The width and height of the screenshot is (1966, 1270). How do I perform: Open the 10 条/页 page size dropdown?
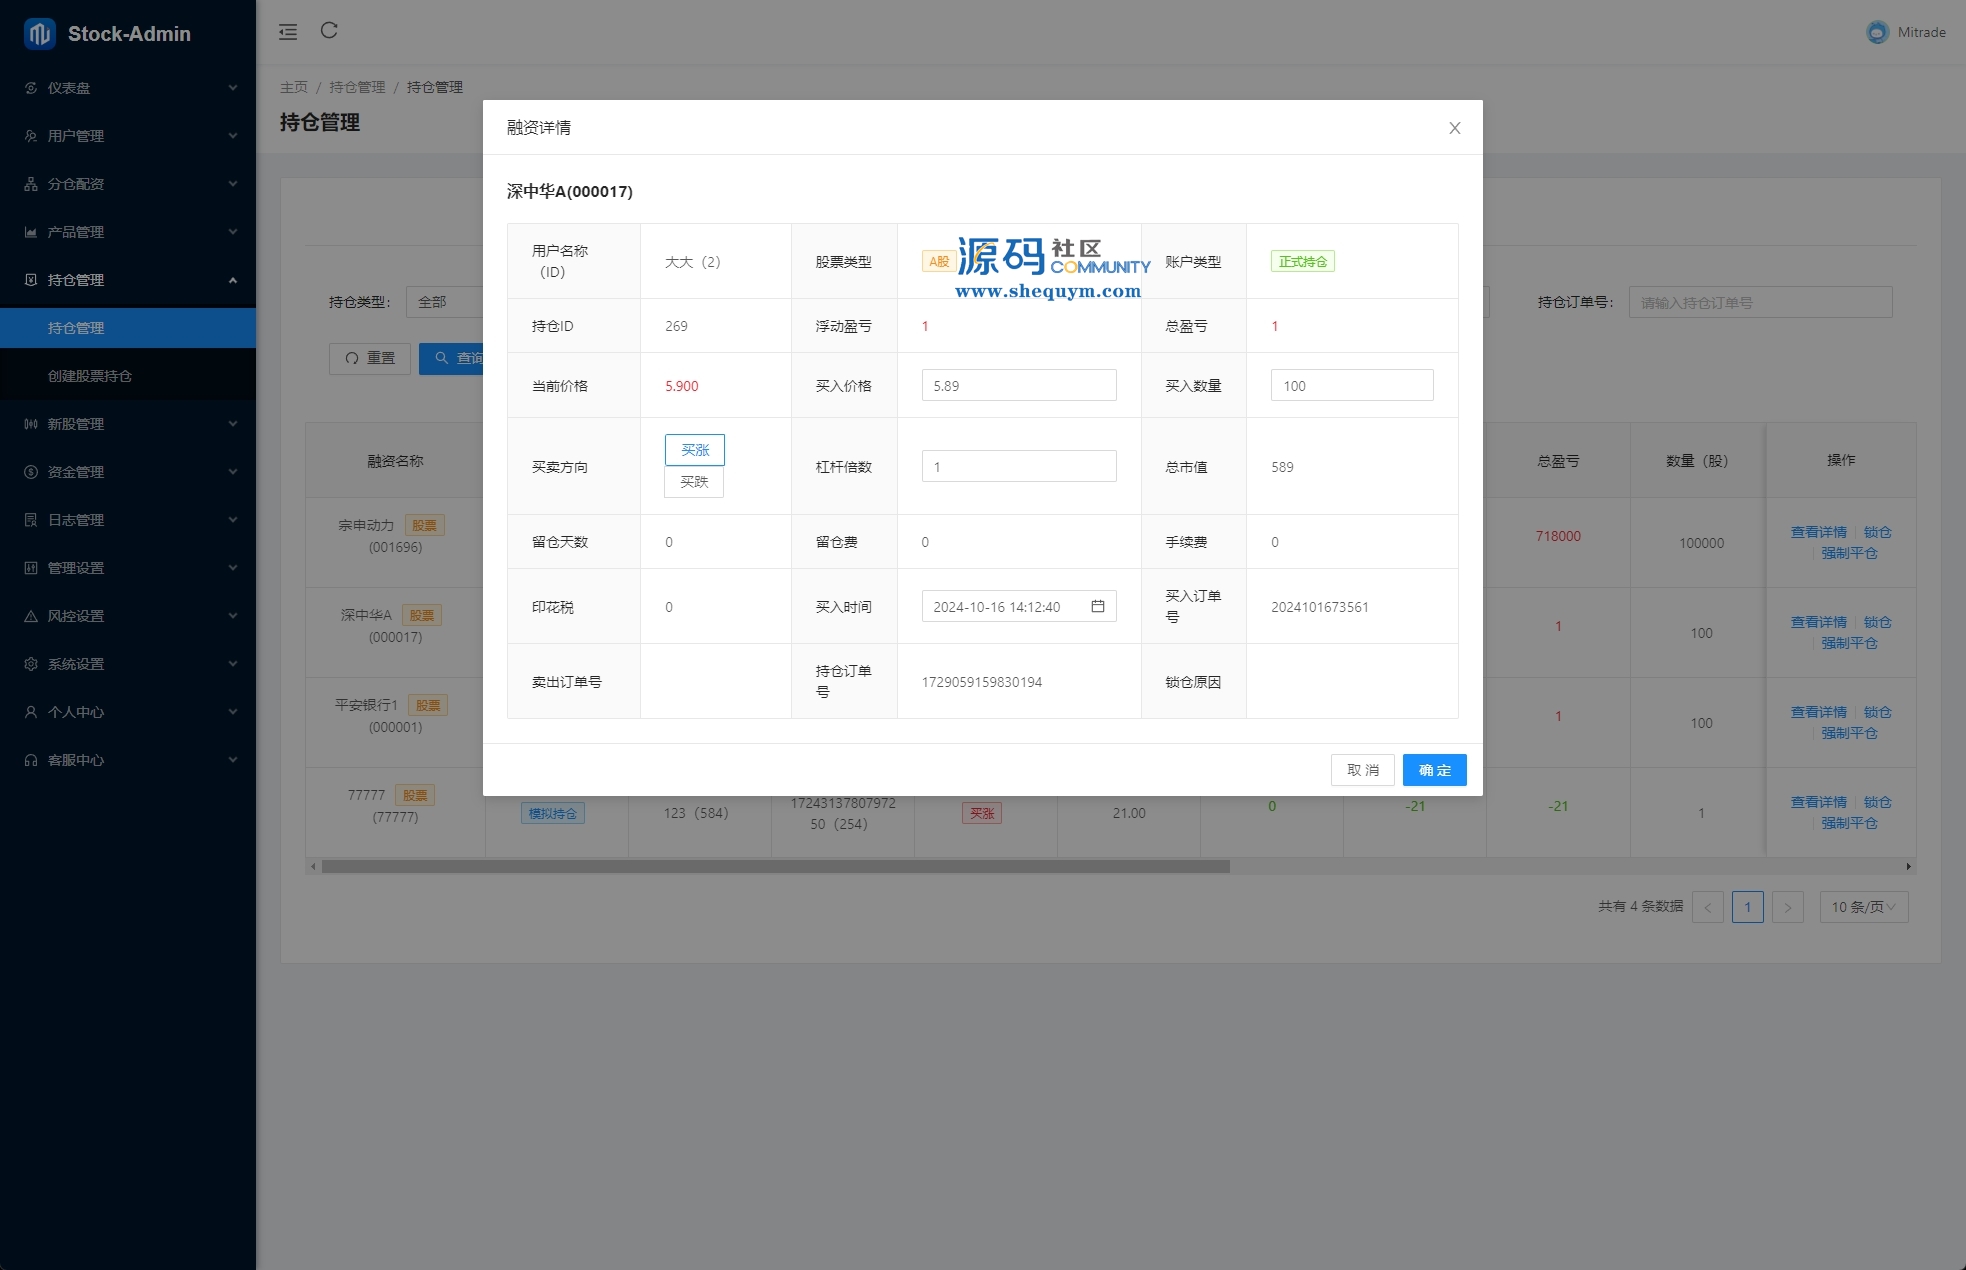[x=1863, y=907]
